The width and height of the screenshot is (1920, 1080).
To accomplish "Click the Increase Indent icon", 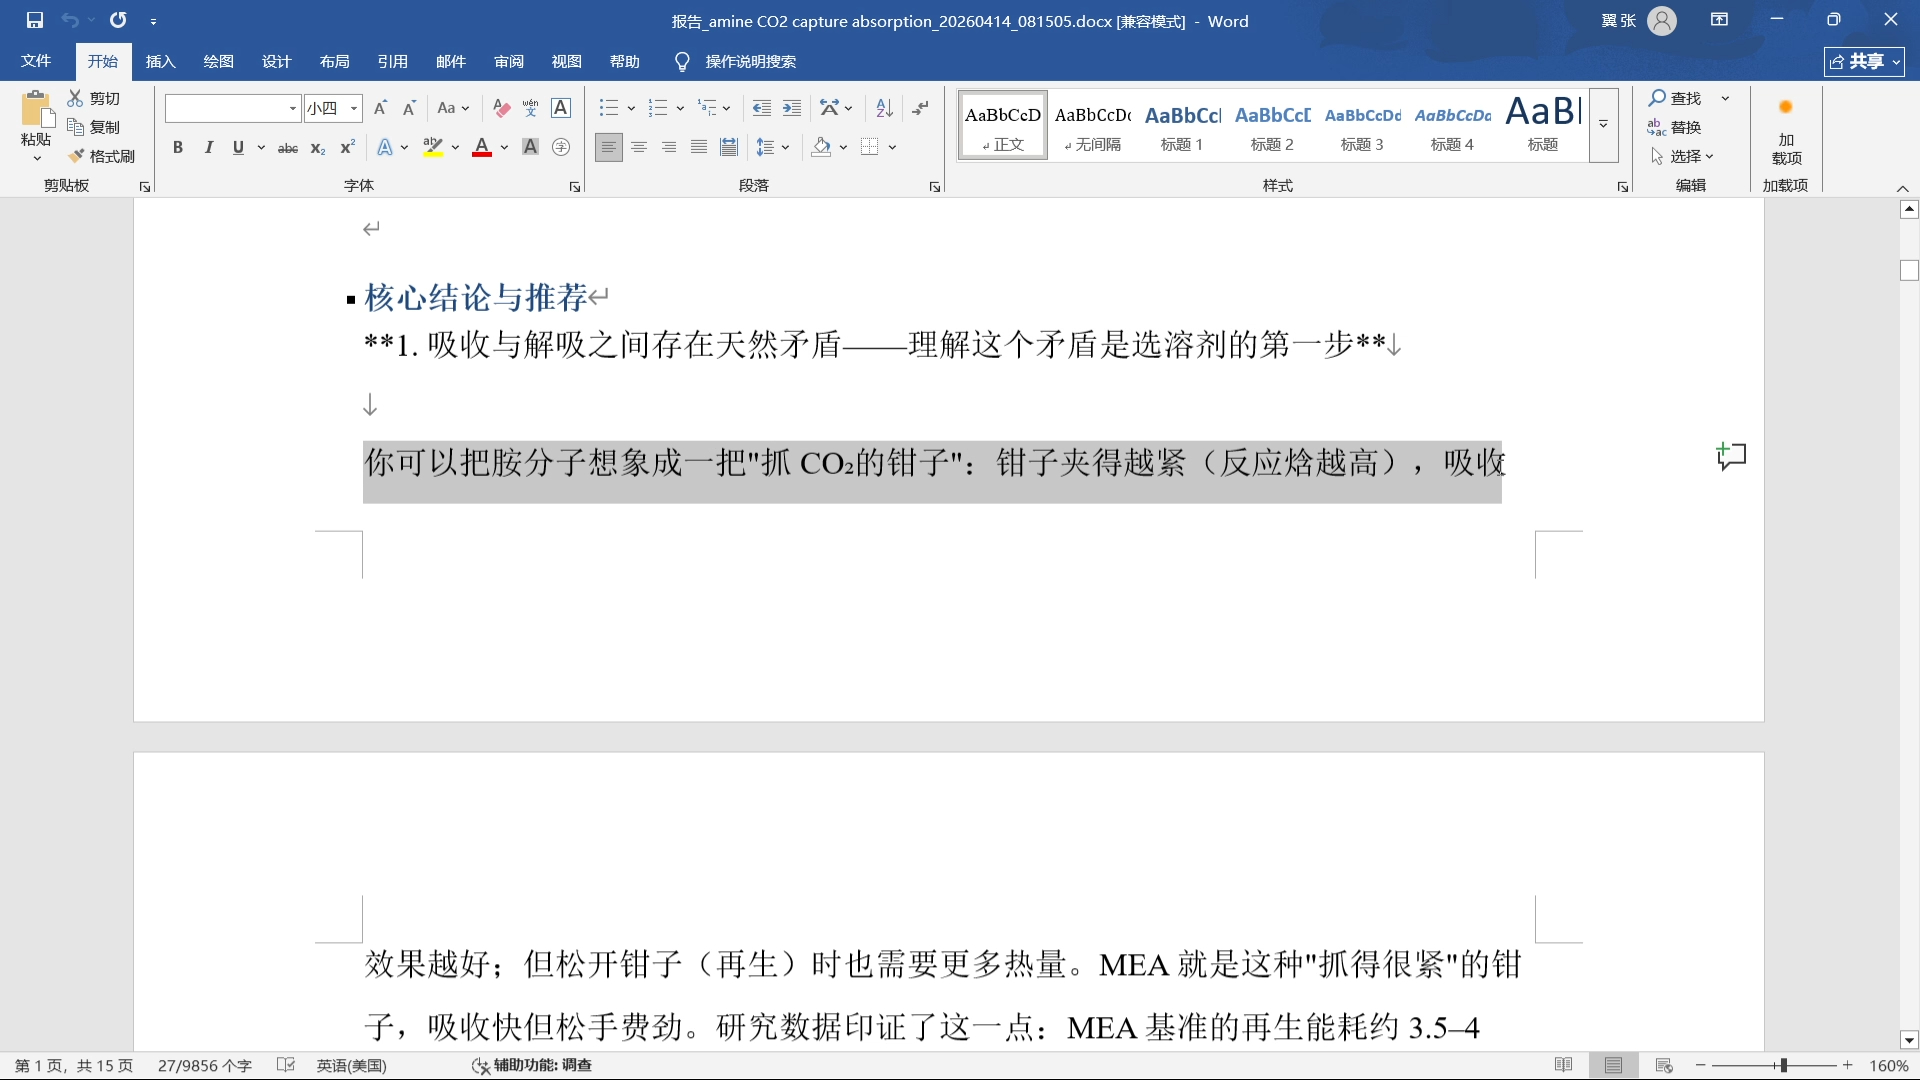I will click(x=792, y=108).
